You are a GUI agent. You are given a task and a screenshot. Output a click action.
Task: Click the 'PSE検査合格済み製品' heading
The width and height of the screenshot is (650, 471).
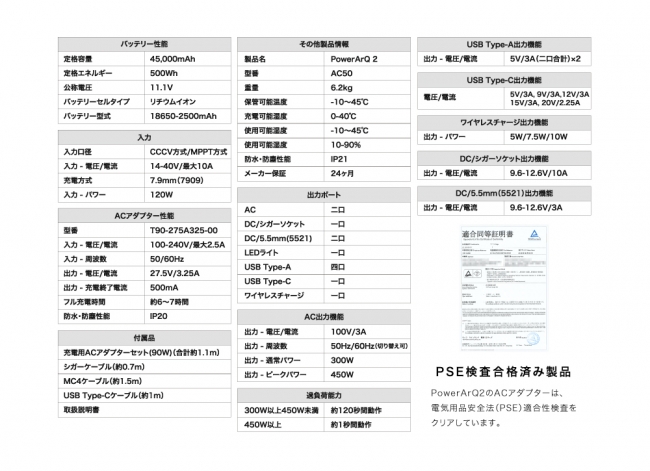pyautogui.click(x=504, y=371)
